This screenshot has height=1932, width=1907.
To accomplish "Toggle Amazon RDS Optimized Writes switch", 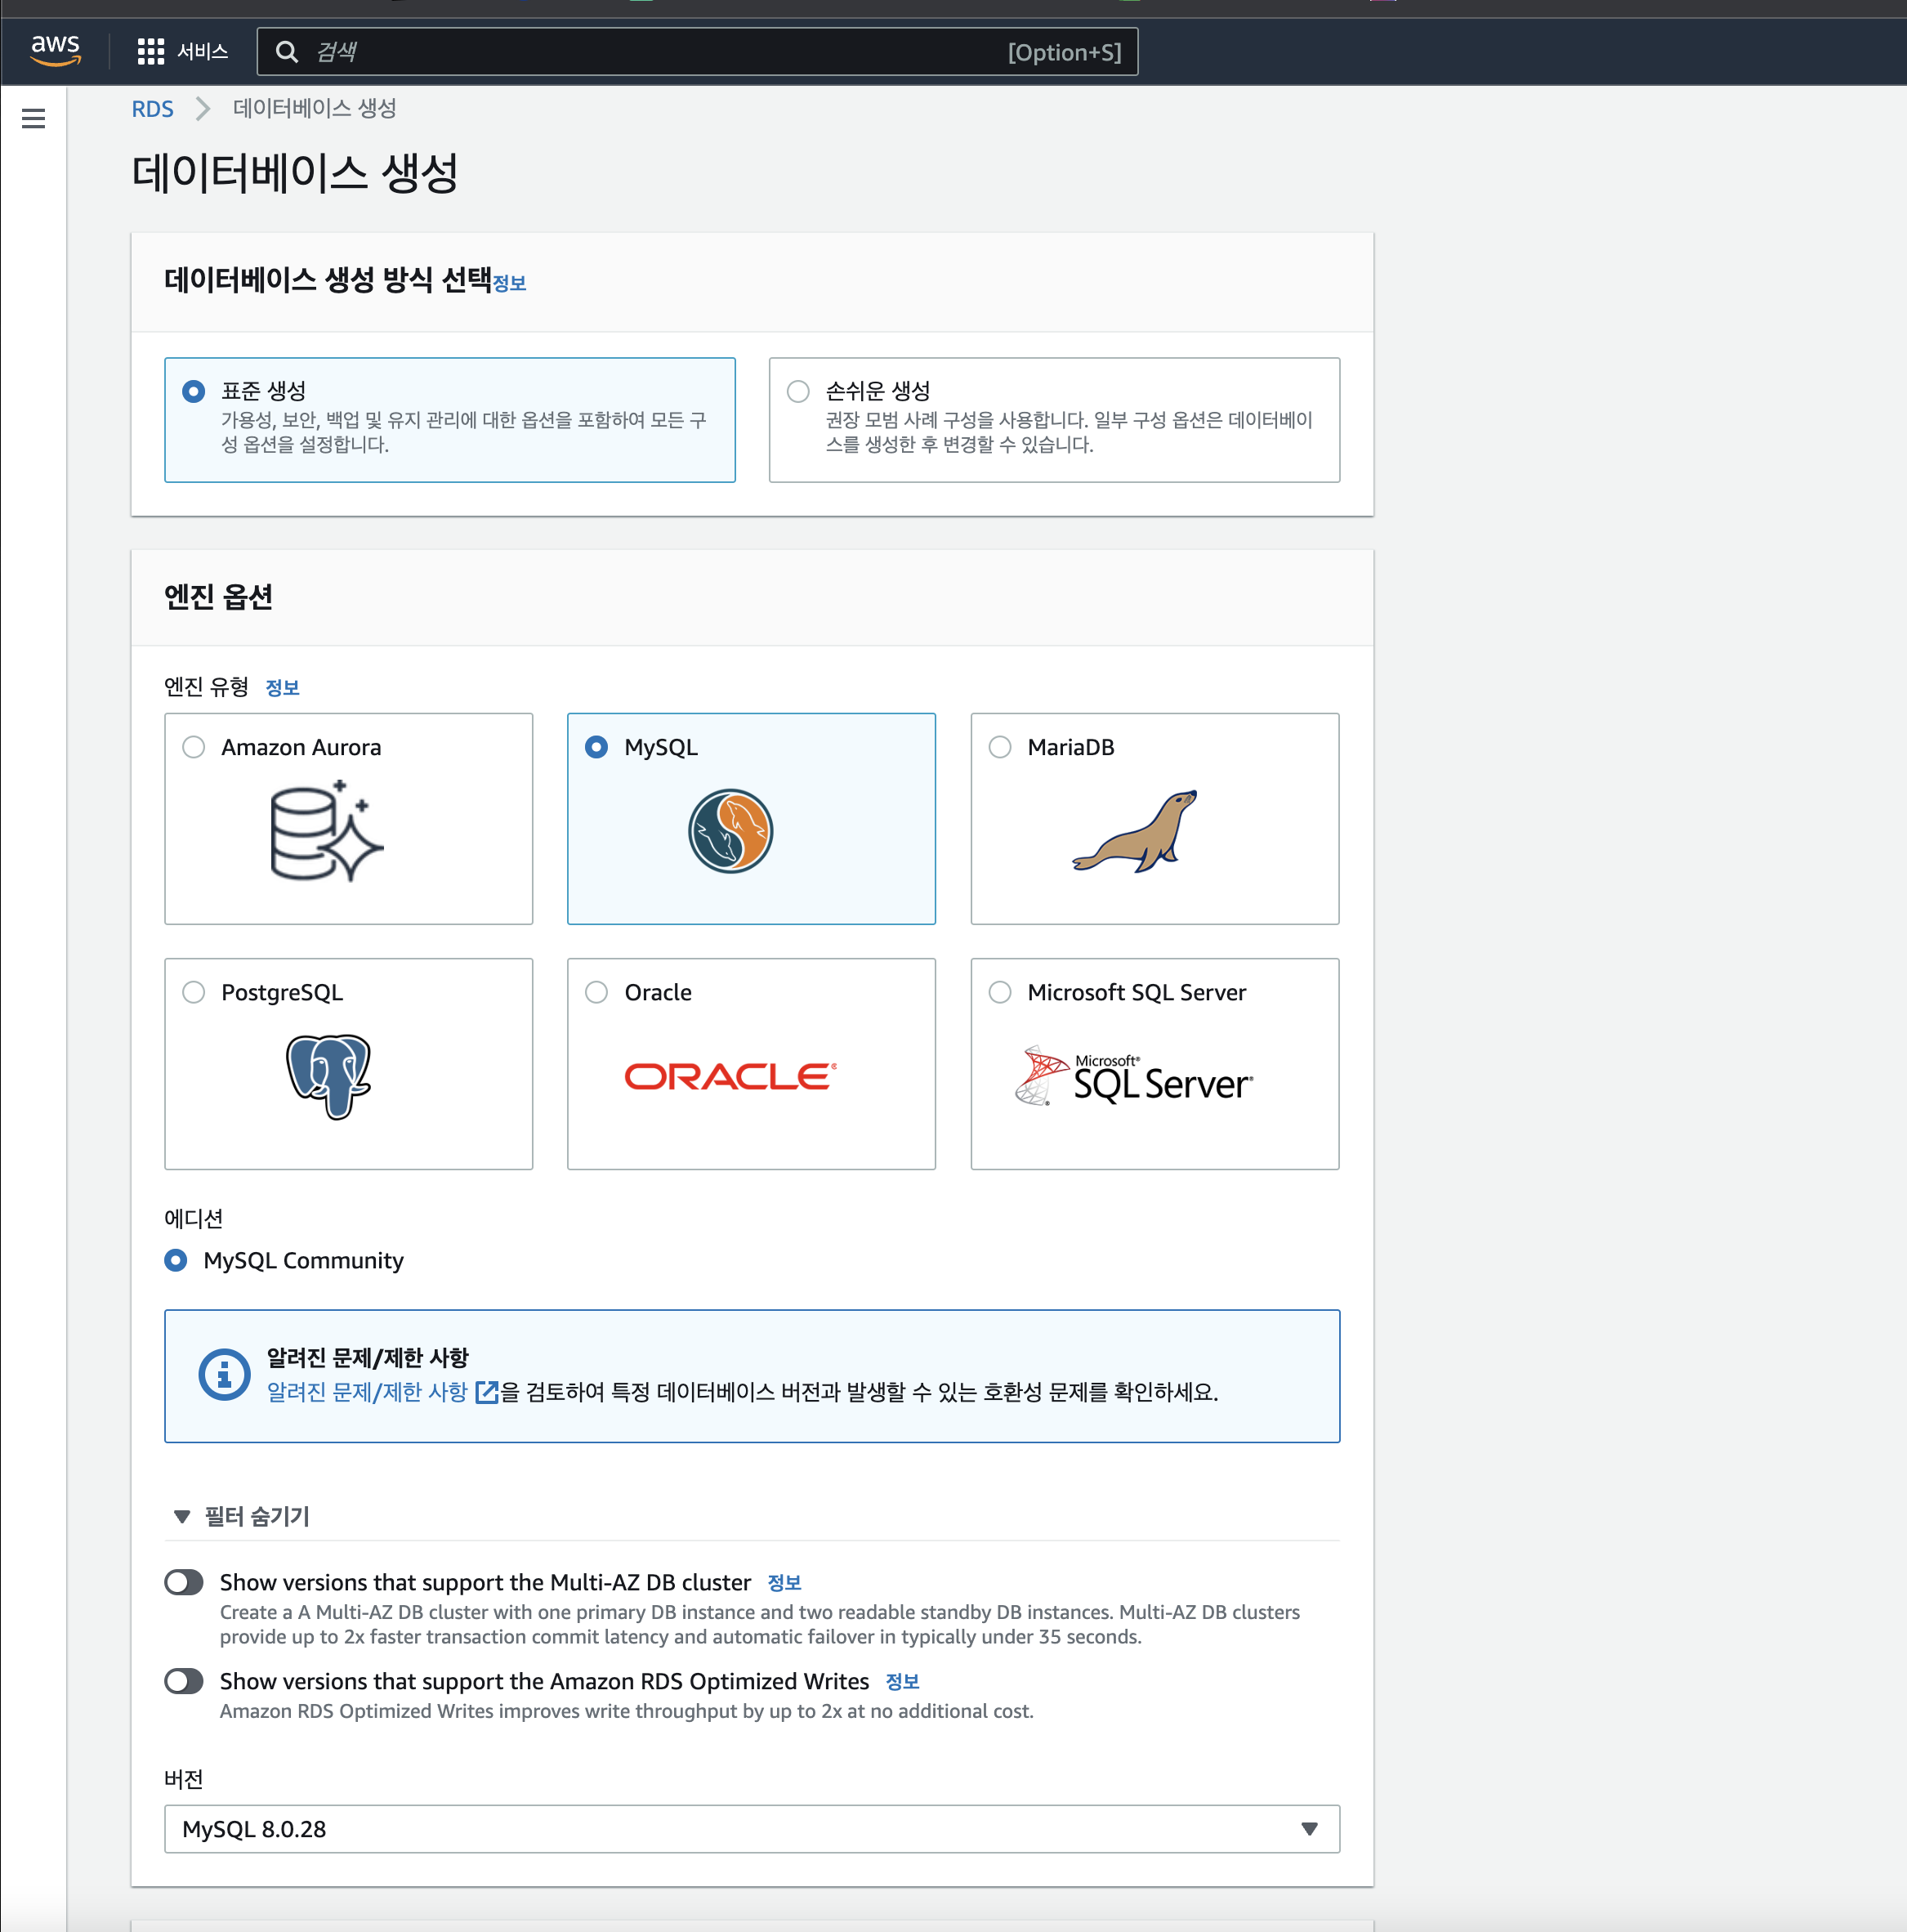I will click(x=184, y=1681).
